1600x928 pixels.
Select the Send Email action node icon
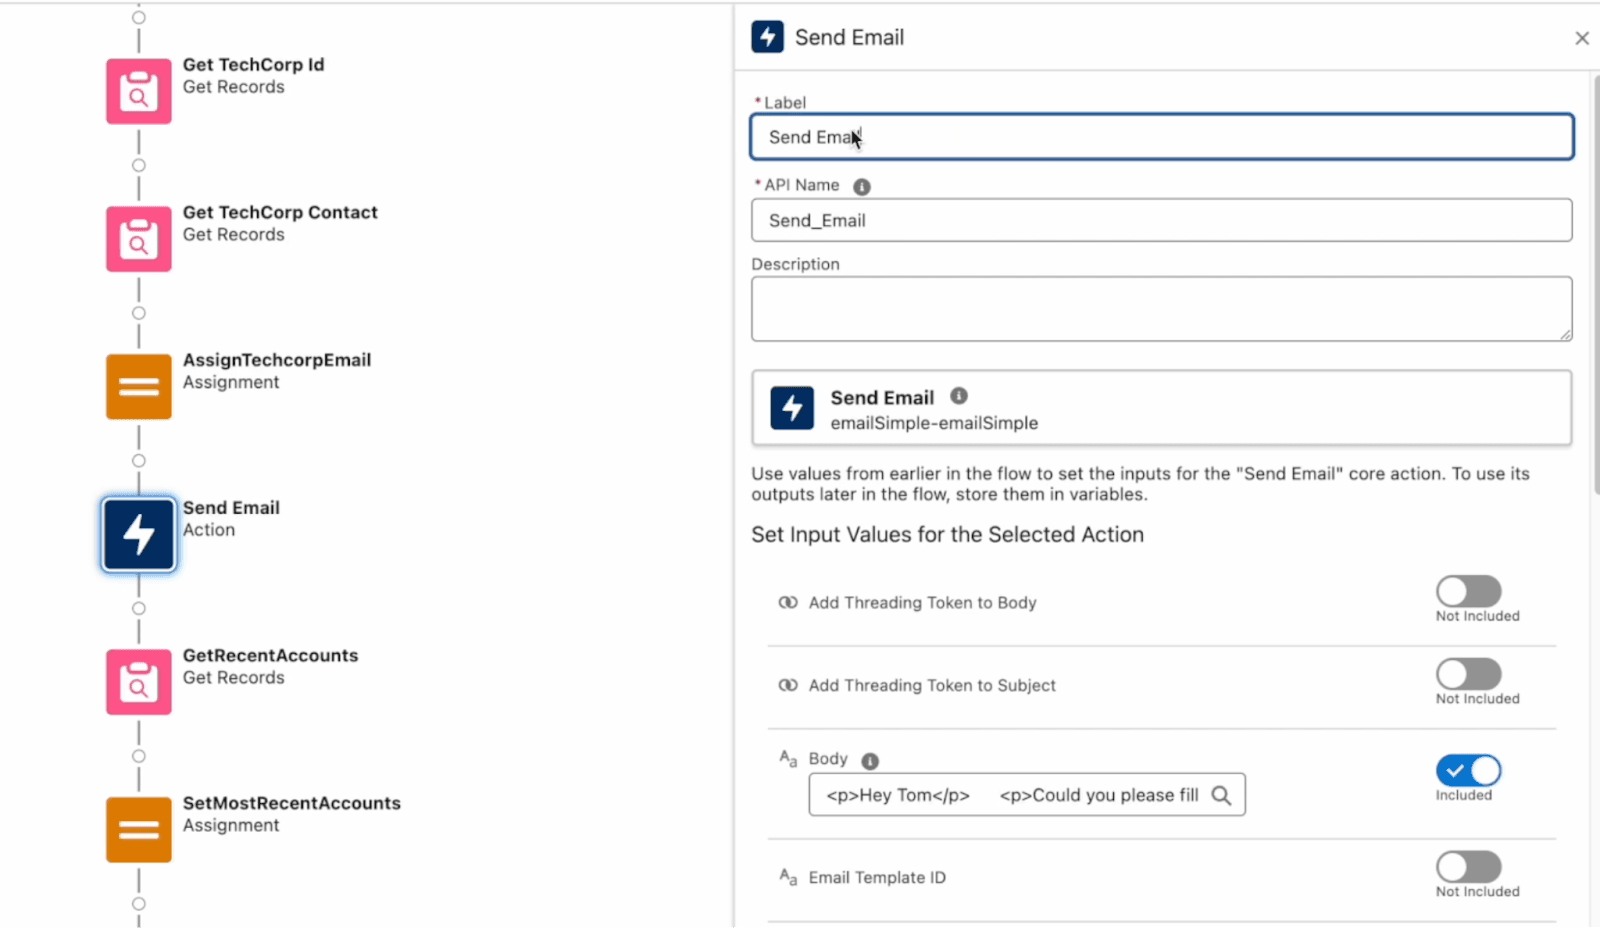(x=138, y=534)
